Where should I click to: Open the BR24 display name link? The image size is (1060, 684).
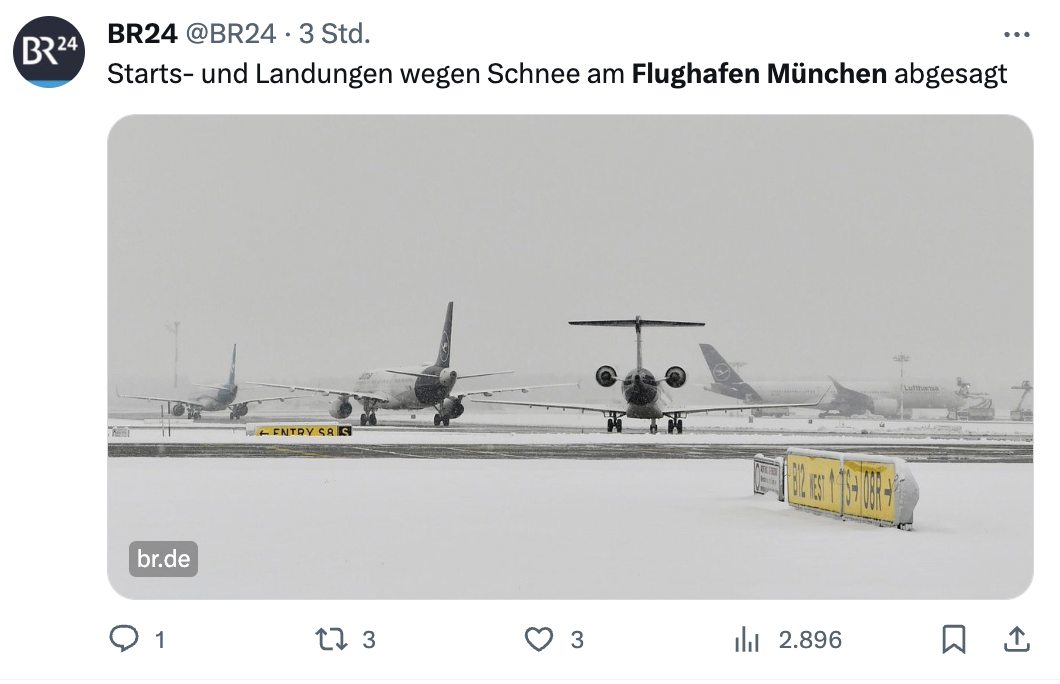tap(142, 33)
